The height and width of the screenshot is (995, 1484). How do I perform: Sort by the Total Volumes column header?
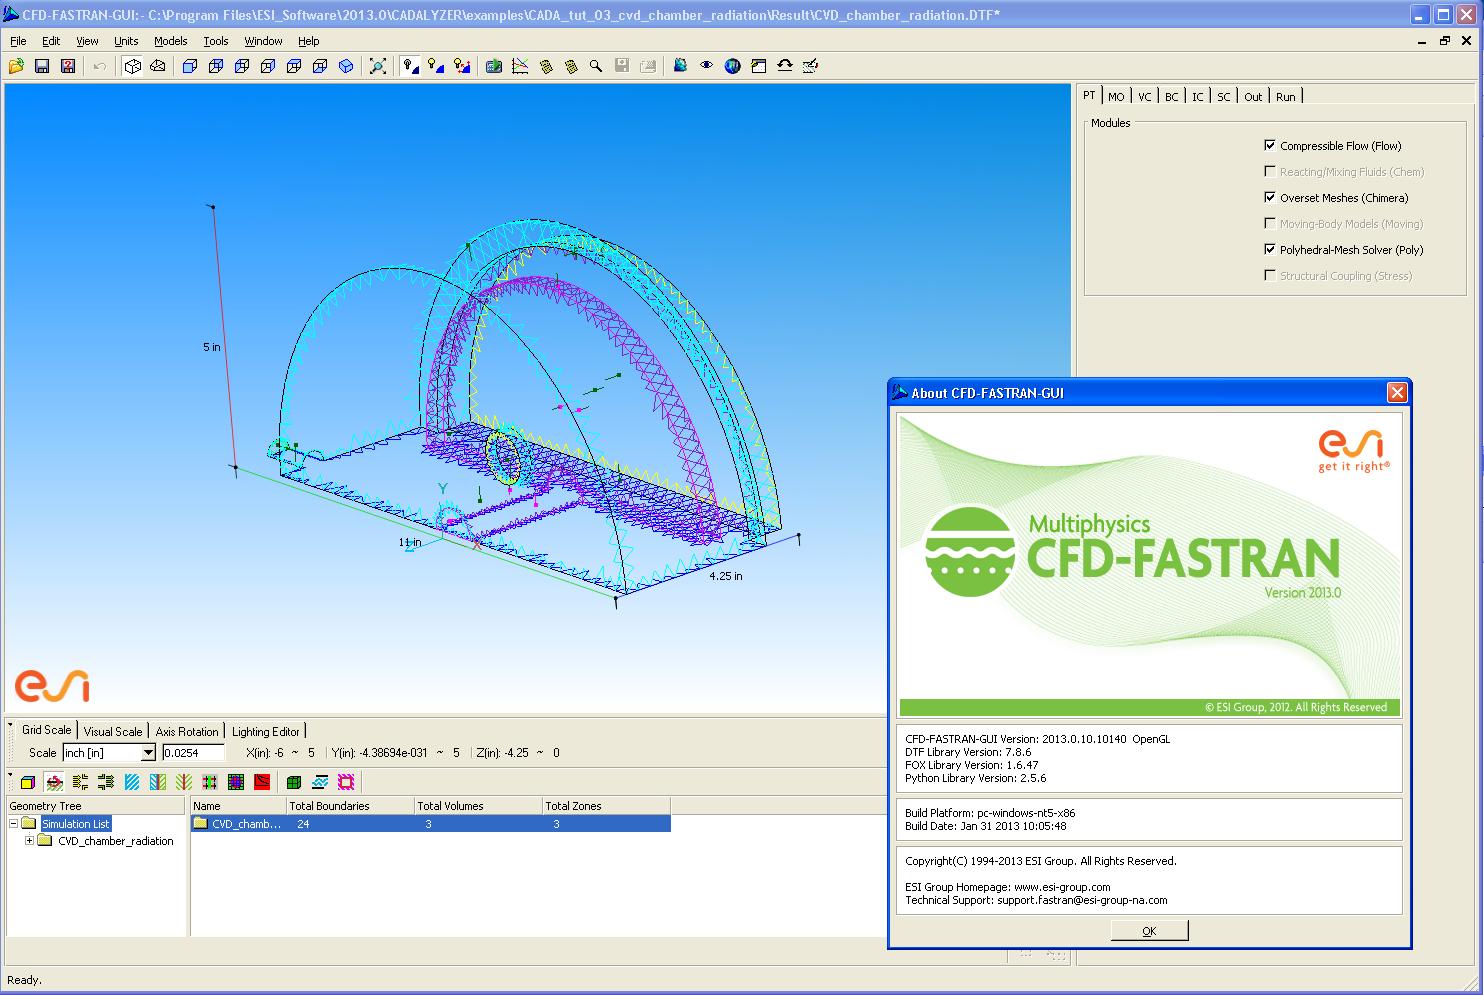click(x=478, y=805)
